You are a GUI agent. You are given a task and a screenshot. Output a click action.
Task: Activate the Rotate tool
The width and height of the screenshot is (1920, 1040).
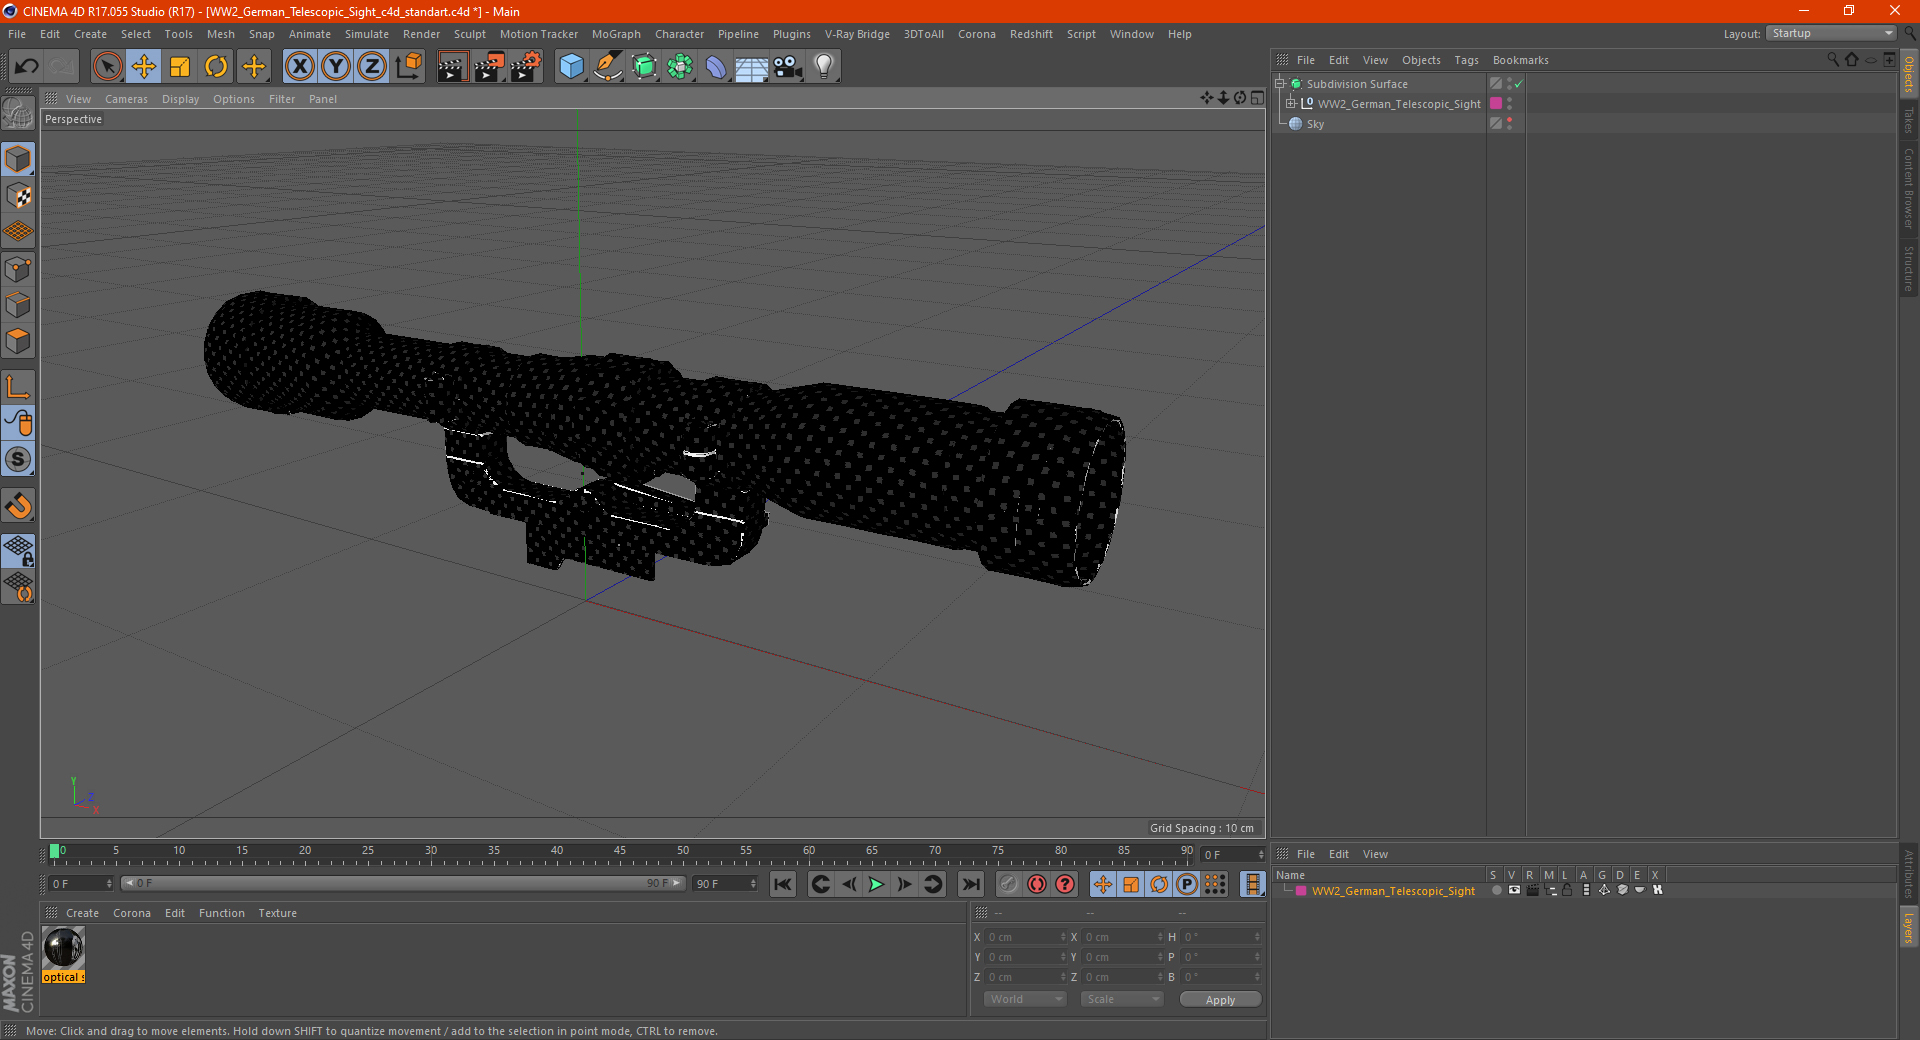pyautogui.click(x=216, y=67)
